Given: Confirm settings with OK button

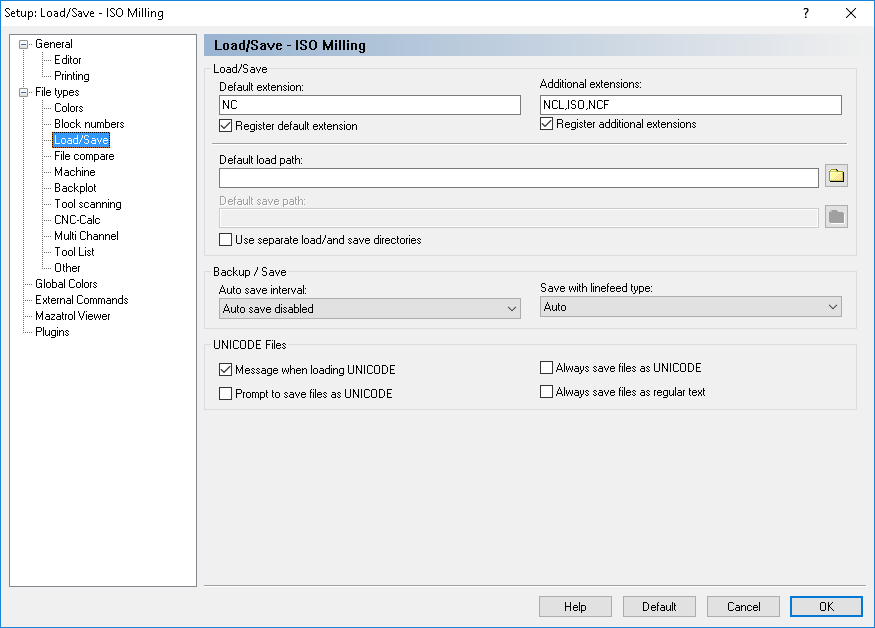Looking at the screenshot, I should tap(826, 607).
